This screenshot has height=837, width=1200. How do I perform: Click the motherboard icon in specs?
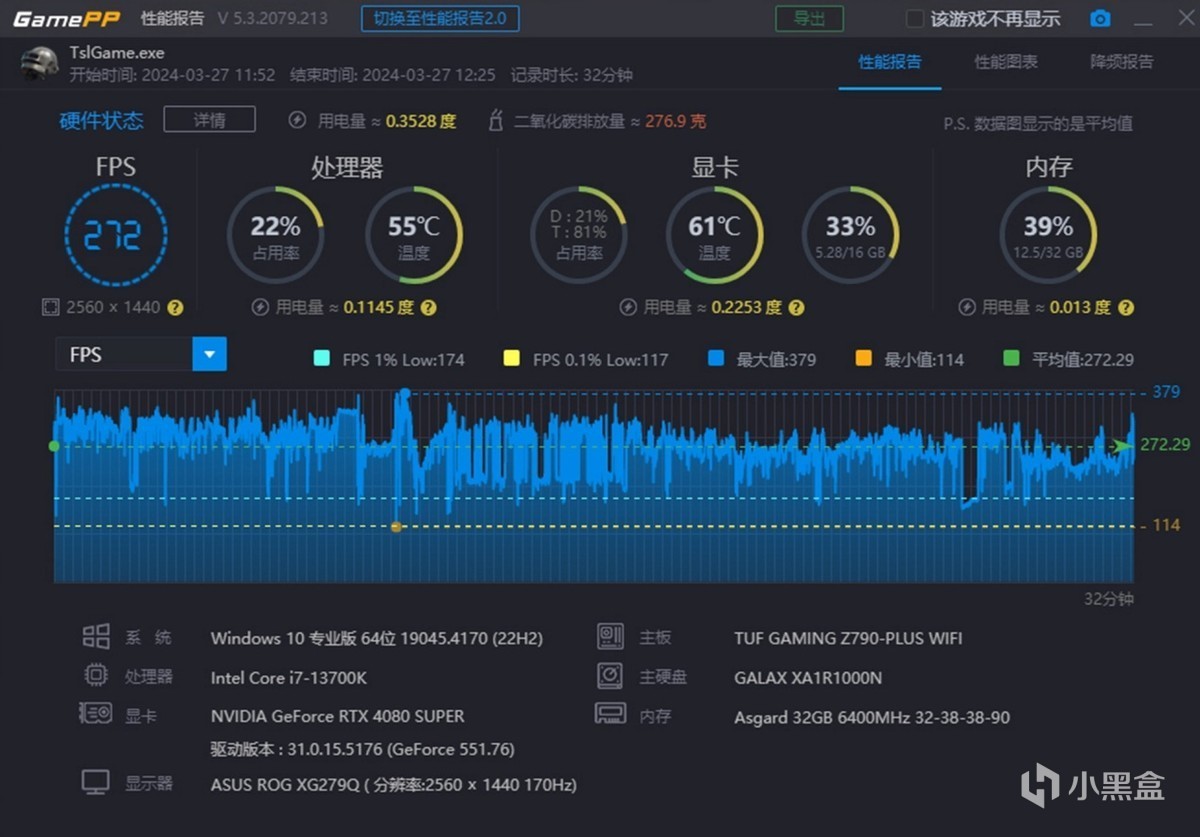[610, 637]
